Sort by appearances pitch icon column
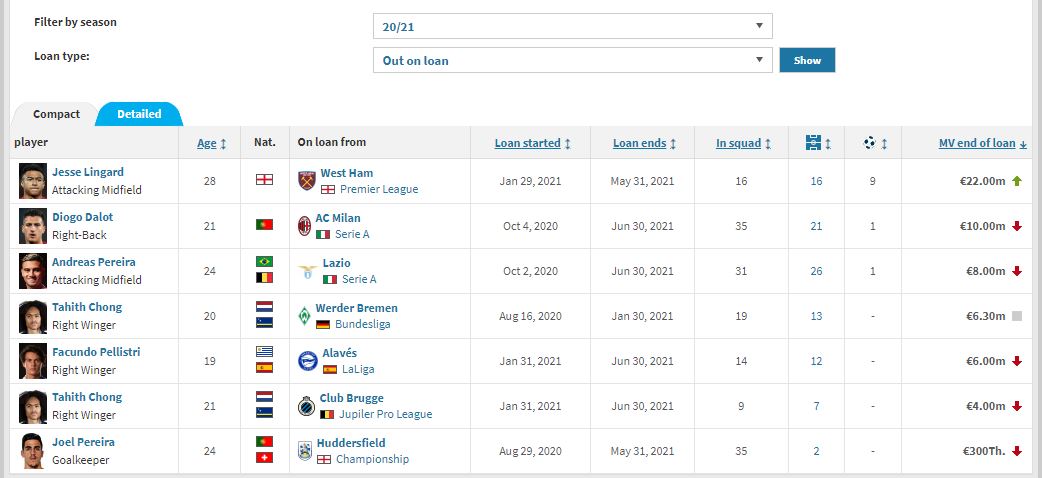 [817, 142]
